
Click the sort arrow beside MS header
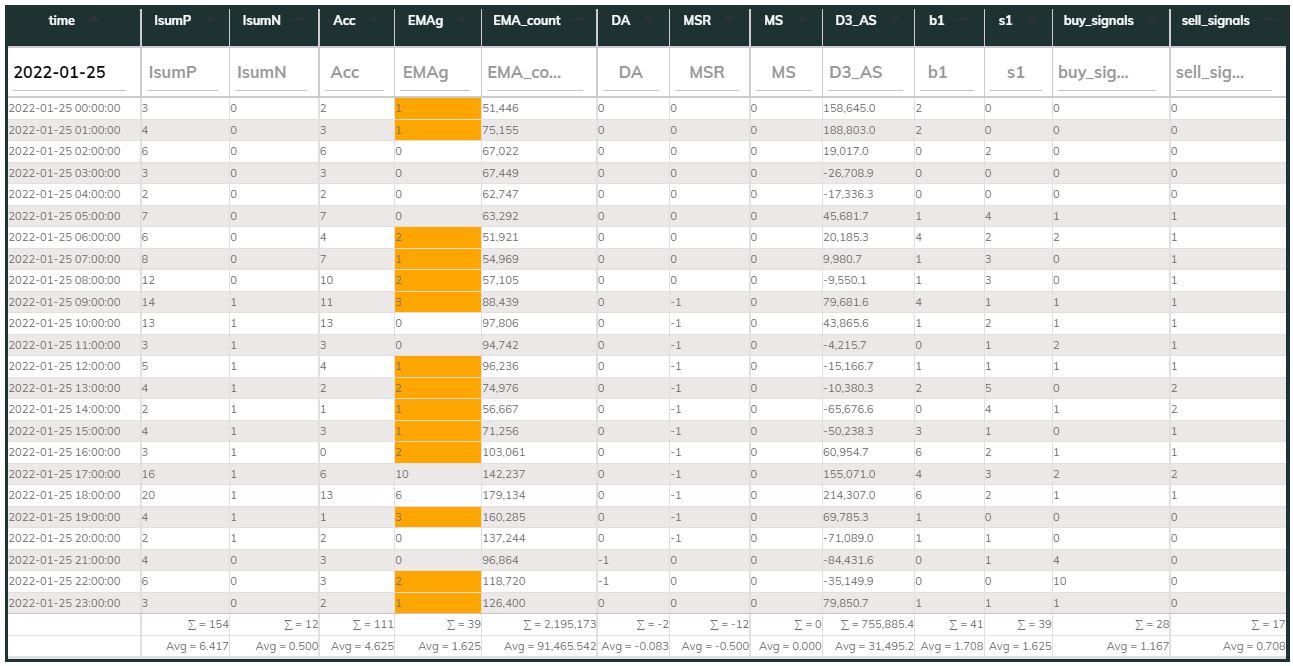coord(800,21)
